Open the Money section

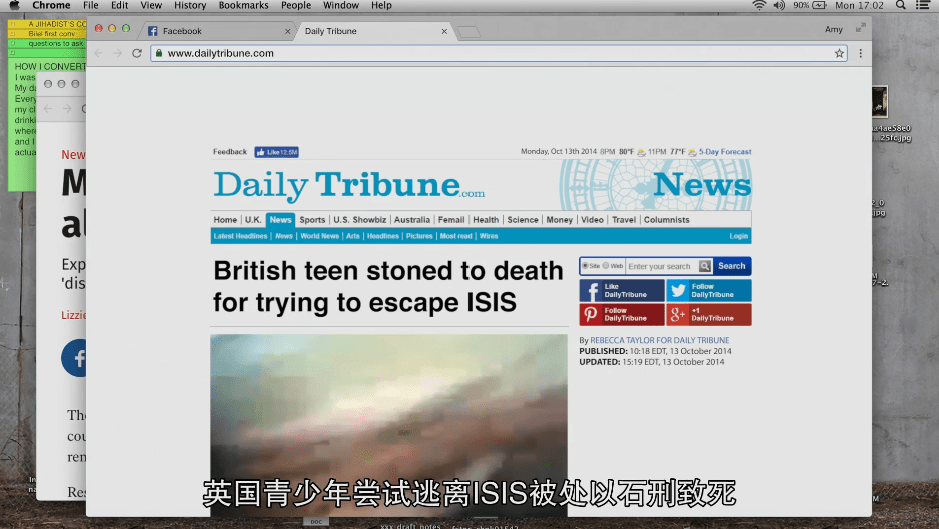click(x=559, y=220)
